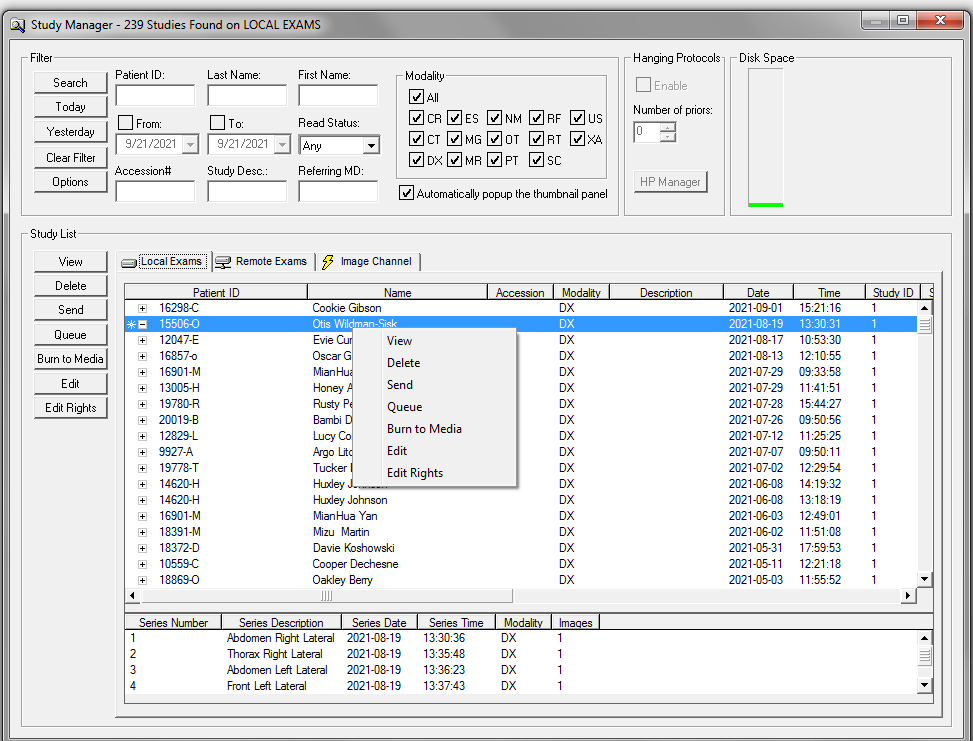Click into the Patient ID field
Screen dimensions: 973x741
pos(155,96)
